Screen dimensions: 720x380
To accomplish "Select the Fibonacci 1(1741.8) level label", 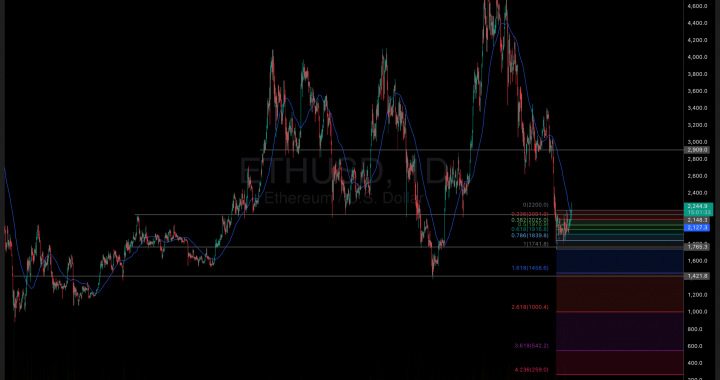I will [x=536, y=244].
